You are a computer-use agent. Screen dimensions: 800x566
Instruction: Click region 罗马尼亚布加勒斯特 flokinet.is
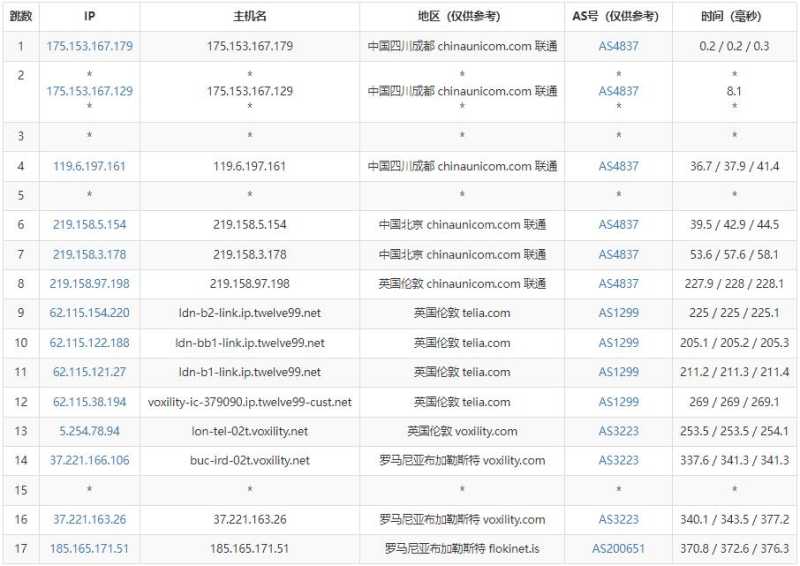pyautogui.click(x=462, y=549)
